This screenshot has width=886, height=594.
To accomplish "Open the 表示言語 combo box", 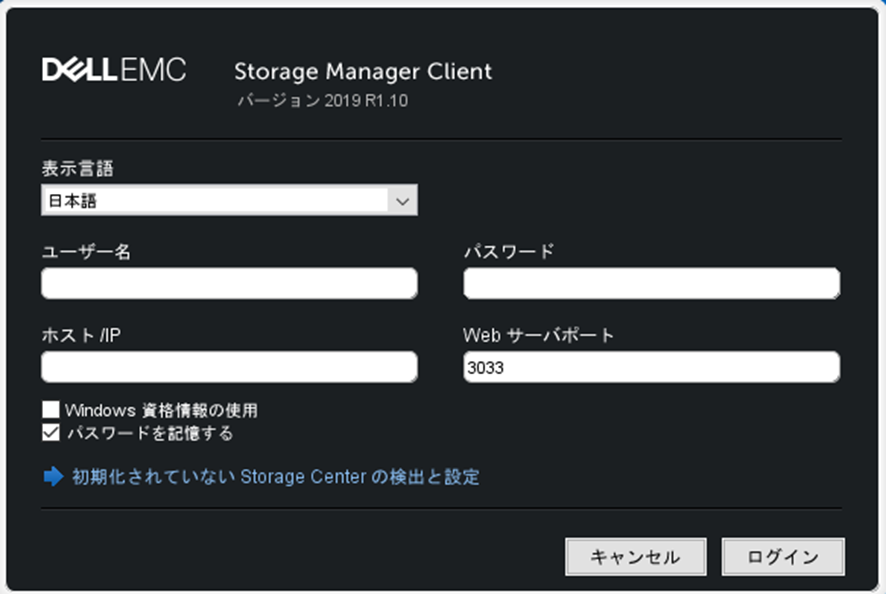I will click(x=230, y=200).
